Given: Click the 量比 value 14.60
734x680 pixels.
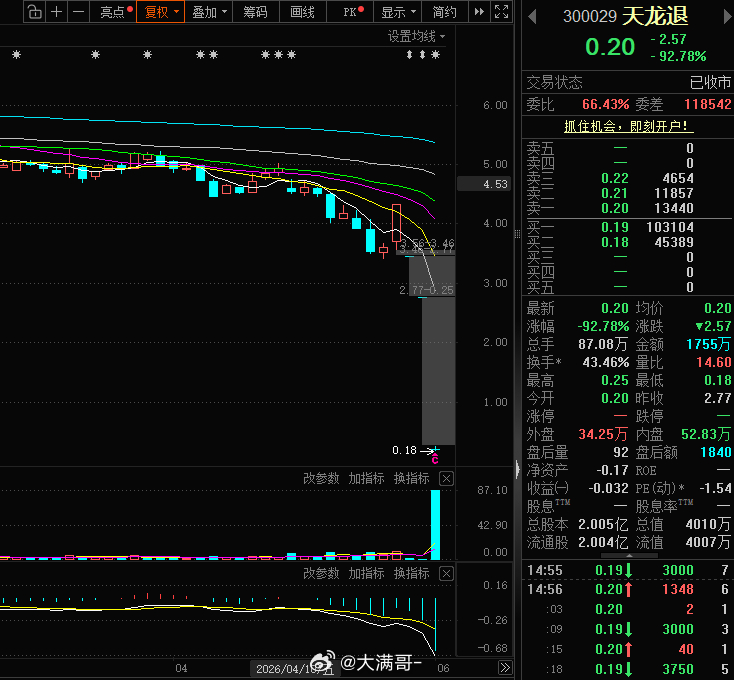Looking at the screenshot, I should (713, 362).
